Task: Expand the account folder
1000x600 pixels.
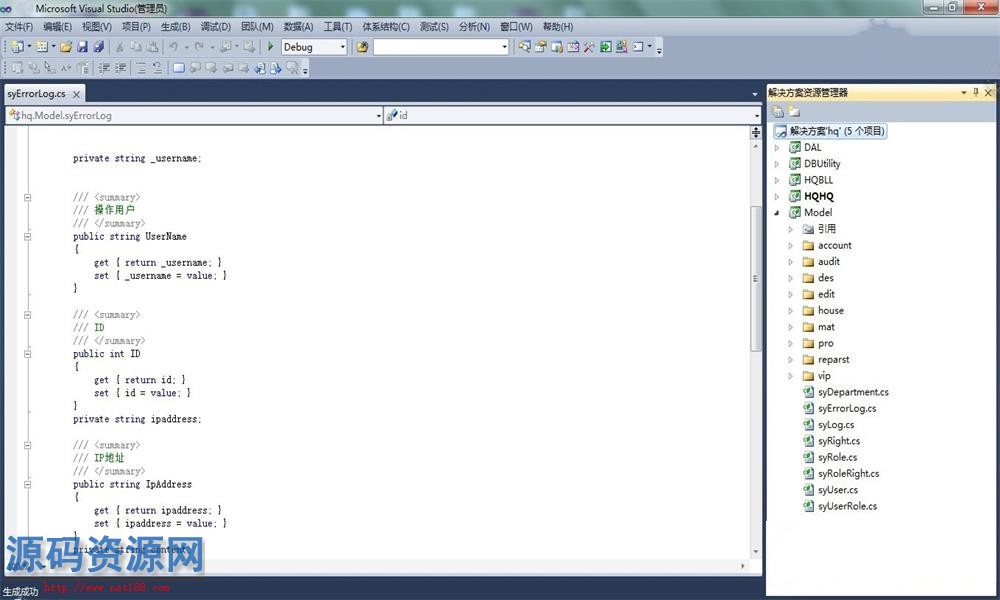Action: pyautogui.click(x=790, y=245)
